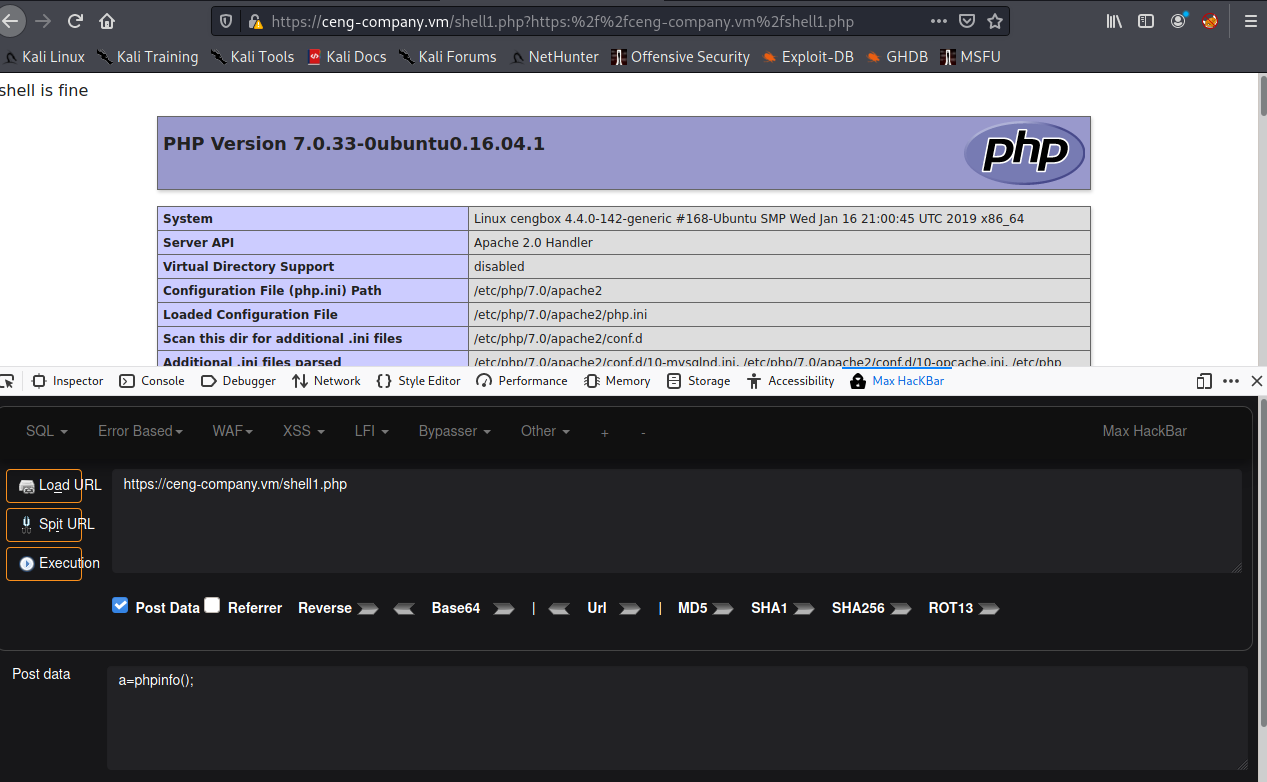Open the Bypasser dropdown
The image size is (1267, 782).
455,431
